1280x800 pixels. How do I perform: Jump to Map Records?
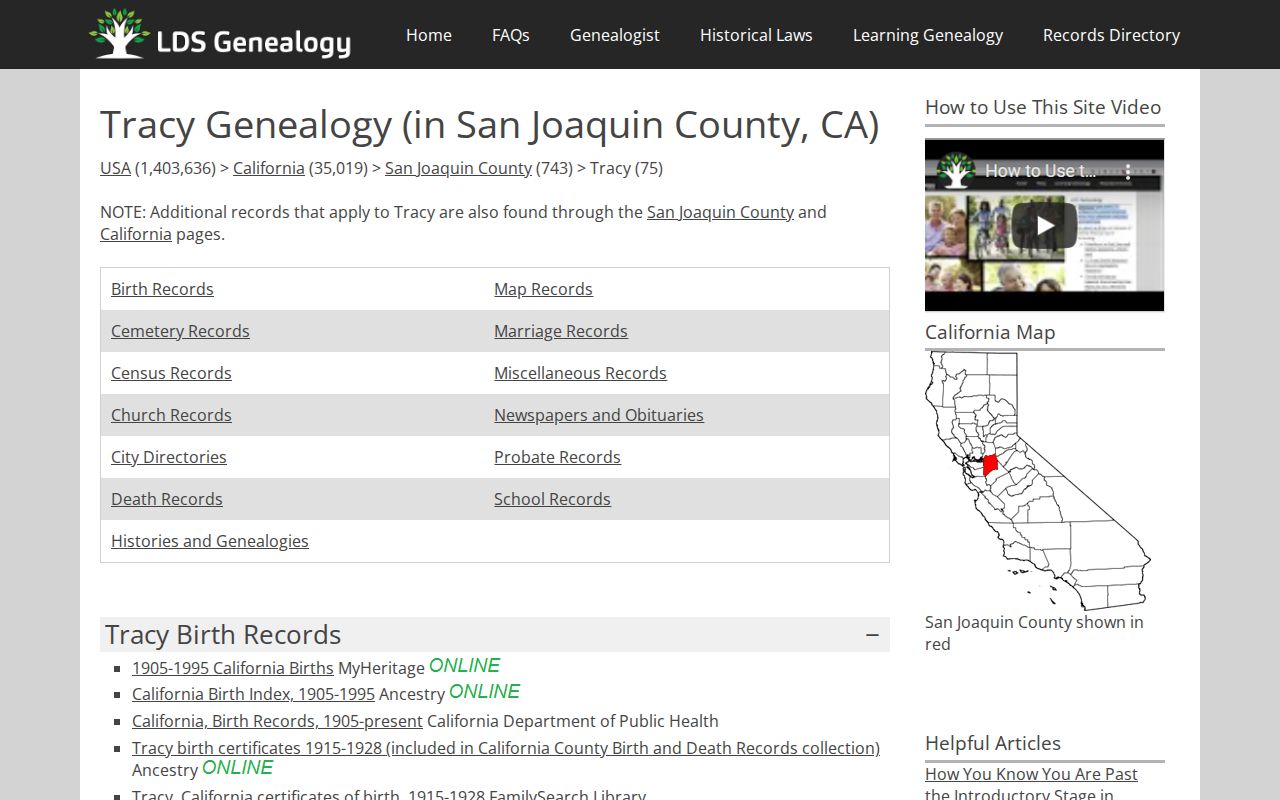[x=543, y=289]
